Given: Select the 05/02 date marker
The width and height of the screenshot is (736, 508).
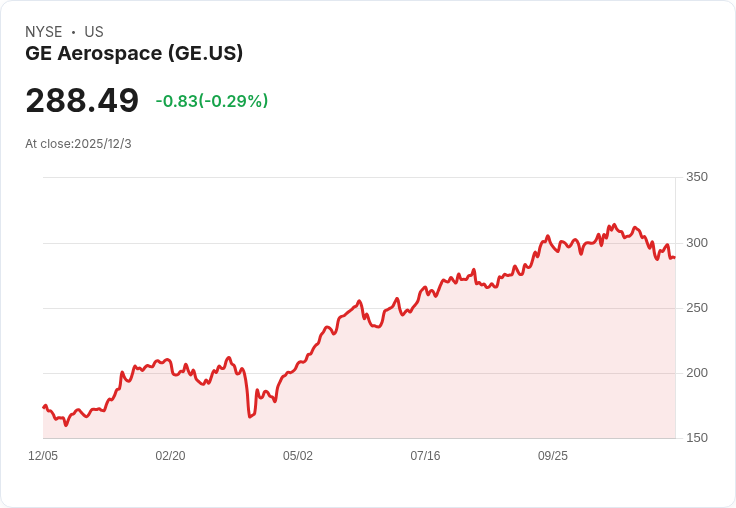Looking at the screenshot, I should (x=298, y=456).
